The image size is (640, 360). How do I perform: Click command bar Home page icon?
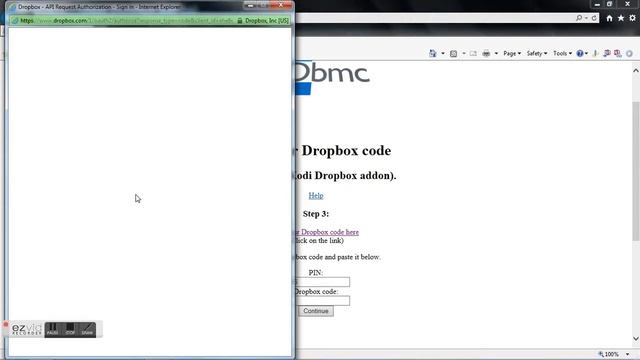tap(433, 53)
